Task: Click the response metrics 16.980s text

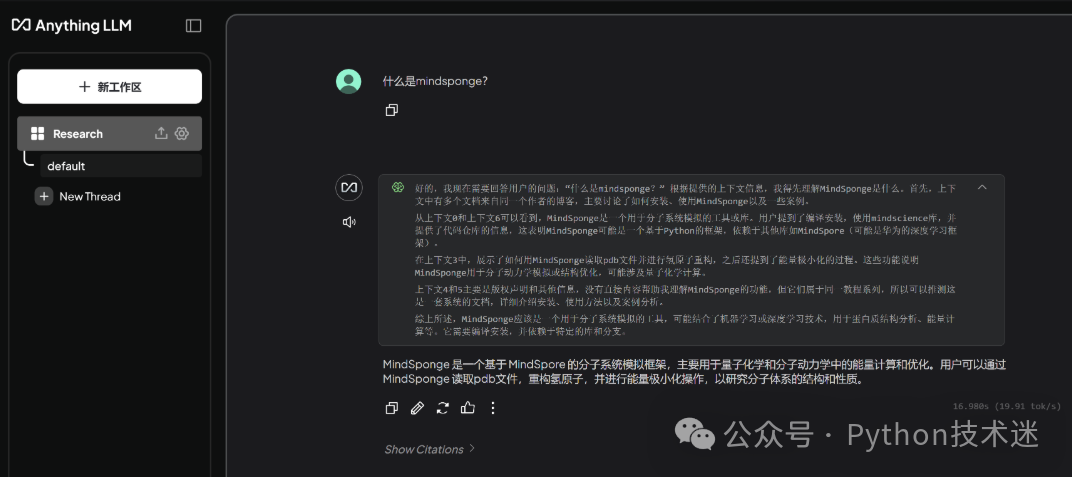Action: (x=1007, y=406)
